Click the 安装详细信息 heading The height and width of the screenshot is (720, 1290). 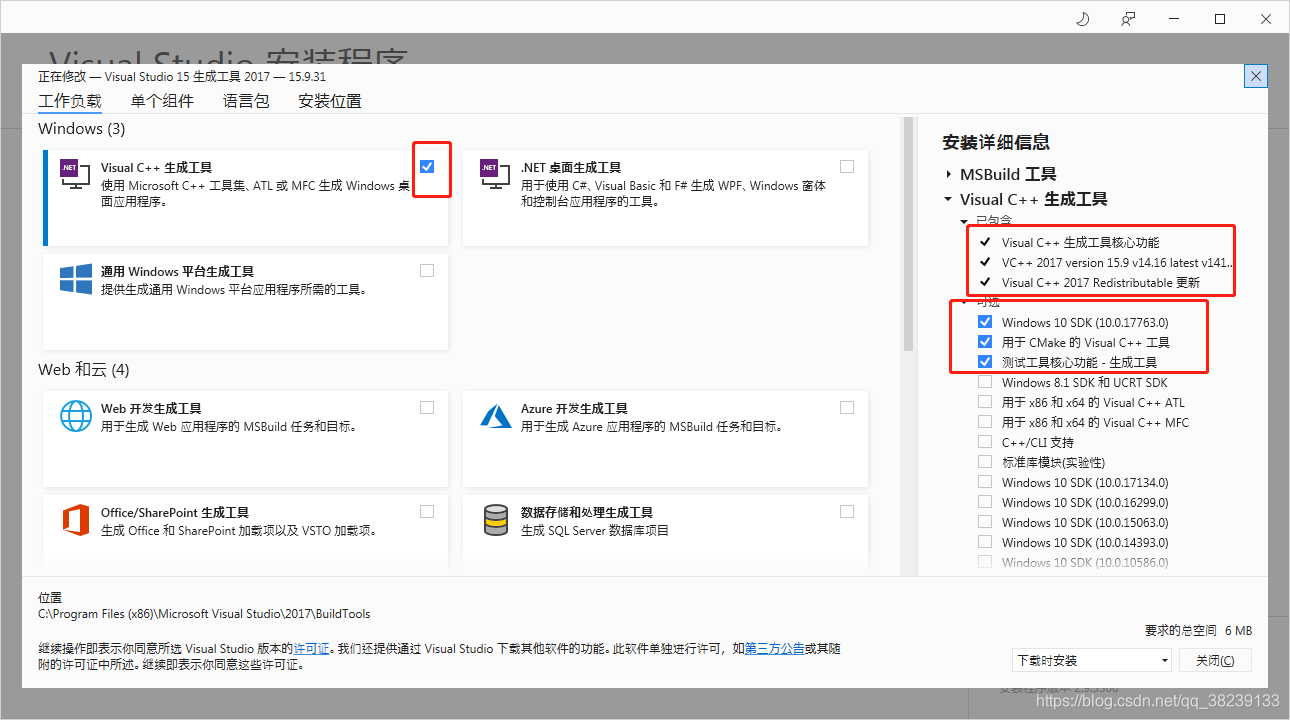pos(996,142)
